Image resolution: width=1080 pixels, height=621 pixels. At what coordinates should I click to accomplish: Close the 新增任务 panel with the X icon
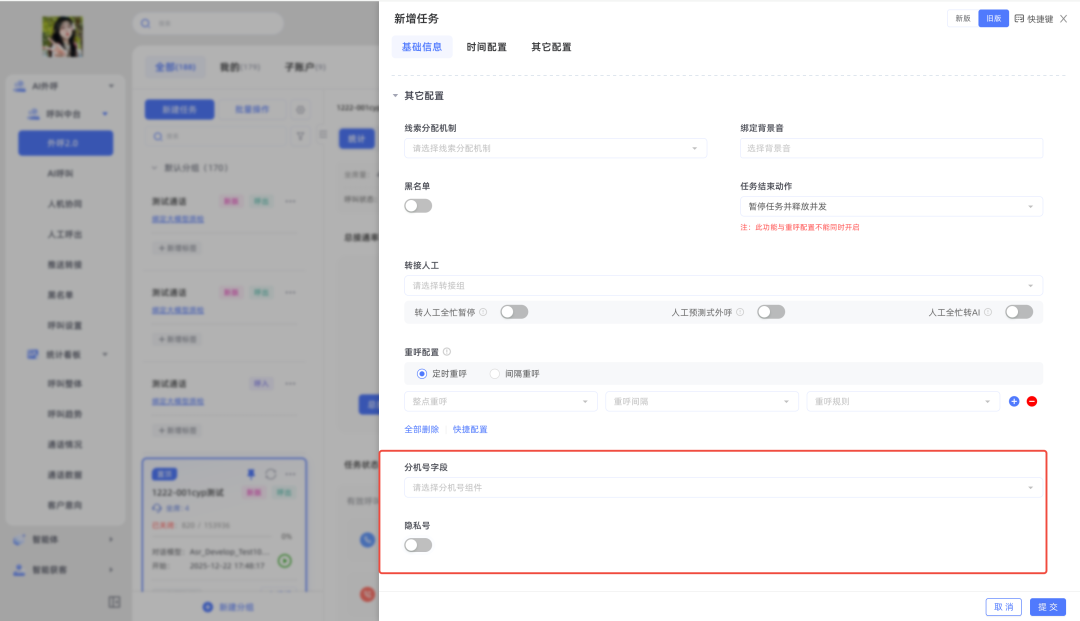[x=1064, y=18]
